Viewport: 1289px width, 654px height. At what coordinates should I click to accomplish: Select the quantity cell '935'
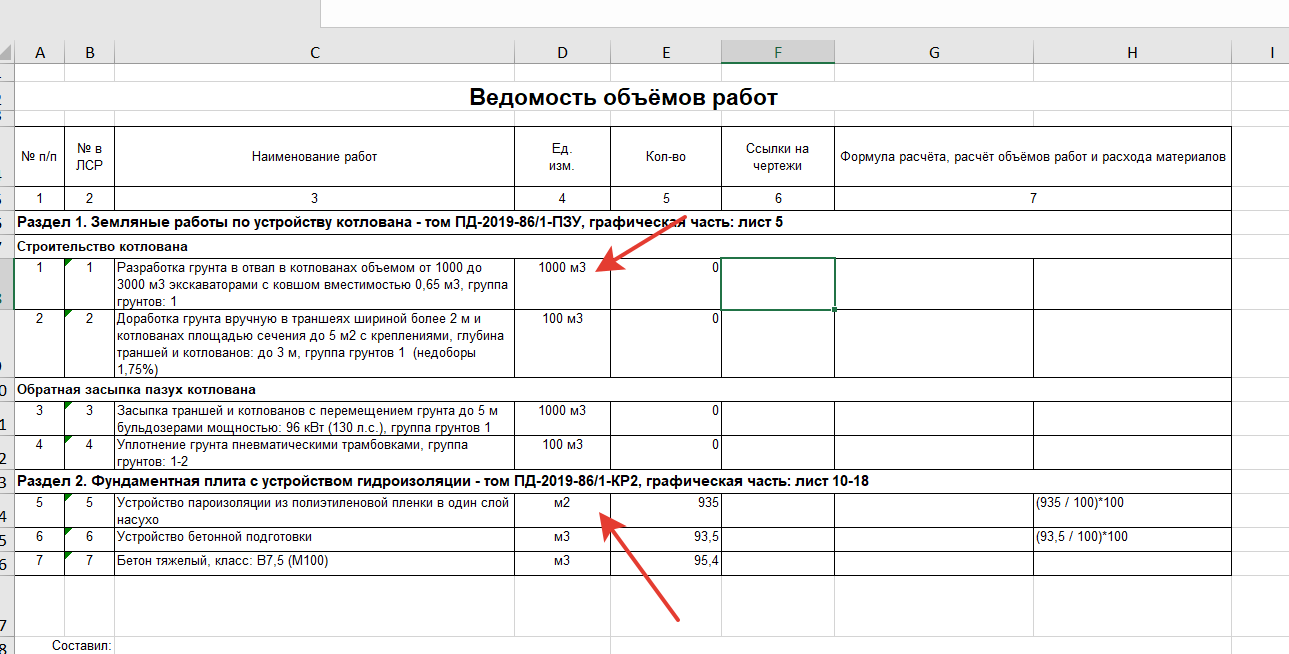click(x=666, y=511)
